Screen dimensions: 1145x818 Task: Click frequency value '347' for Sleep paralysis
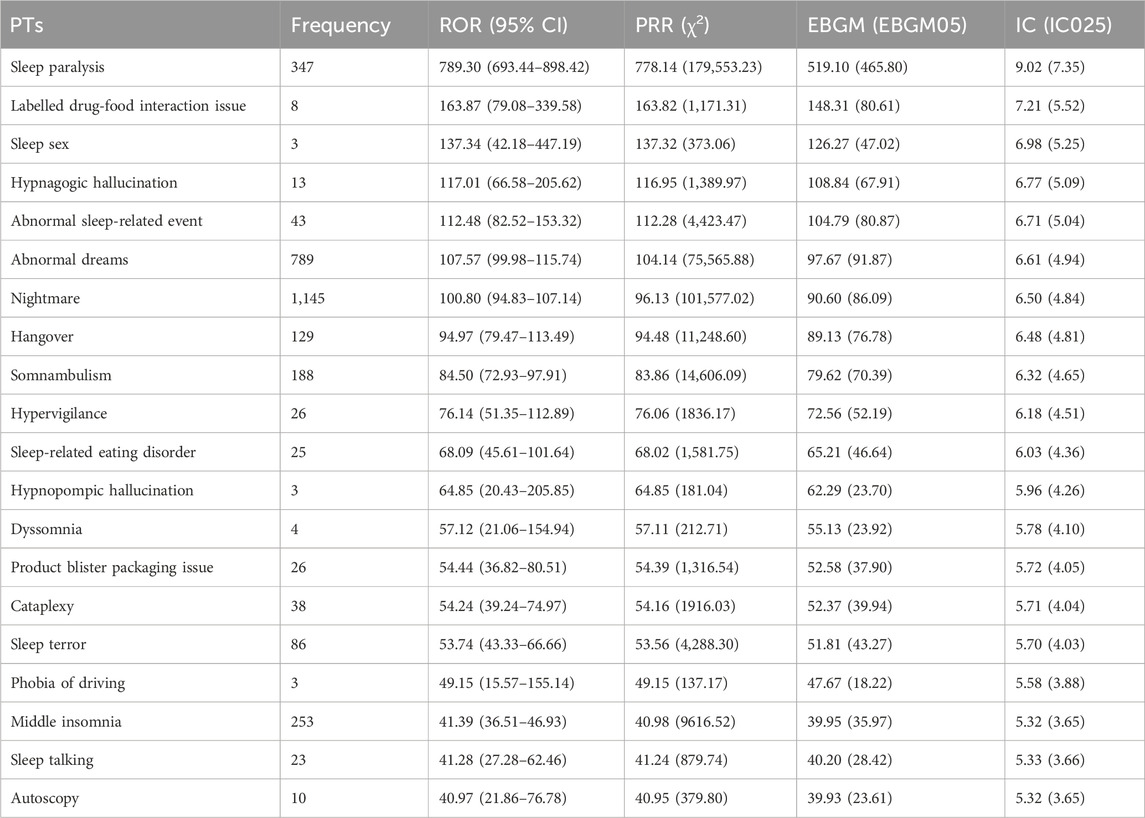click(x=302, y=67)
